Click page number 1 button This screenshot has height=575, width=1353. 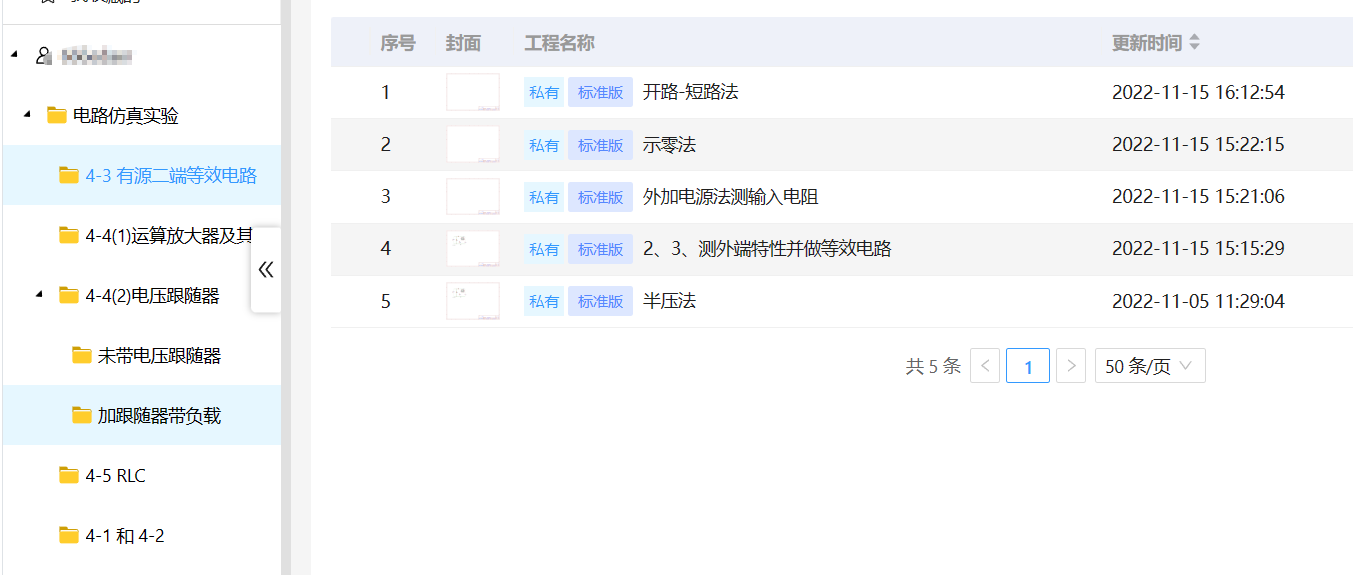tap(1028, 366)
